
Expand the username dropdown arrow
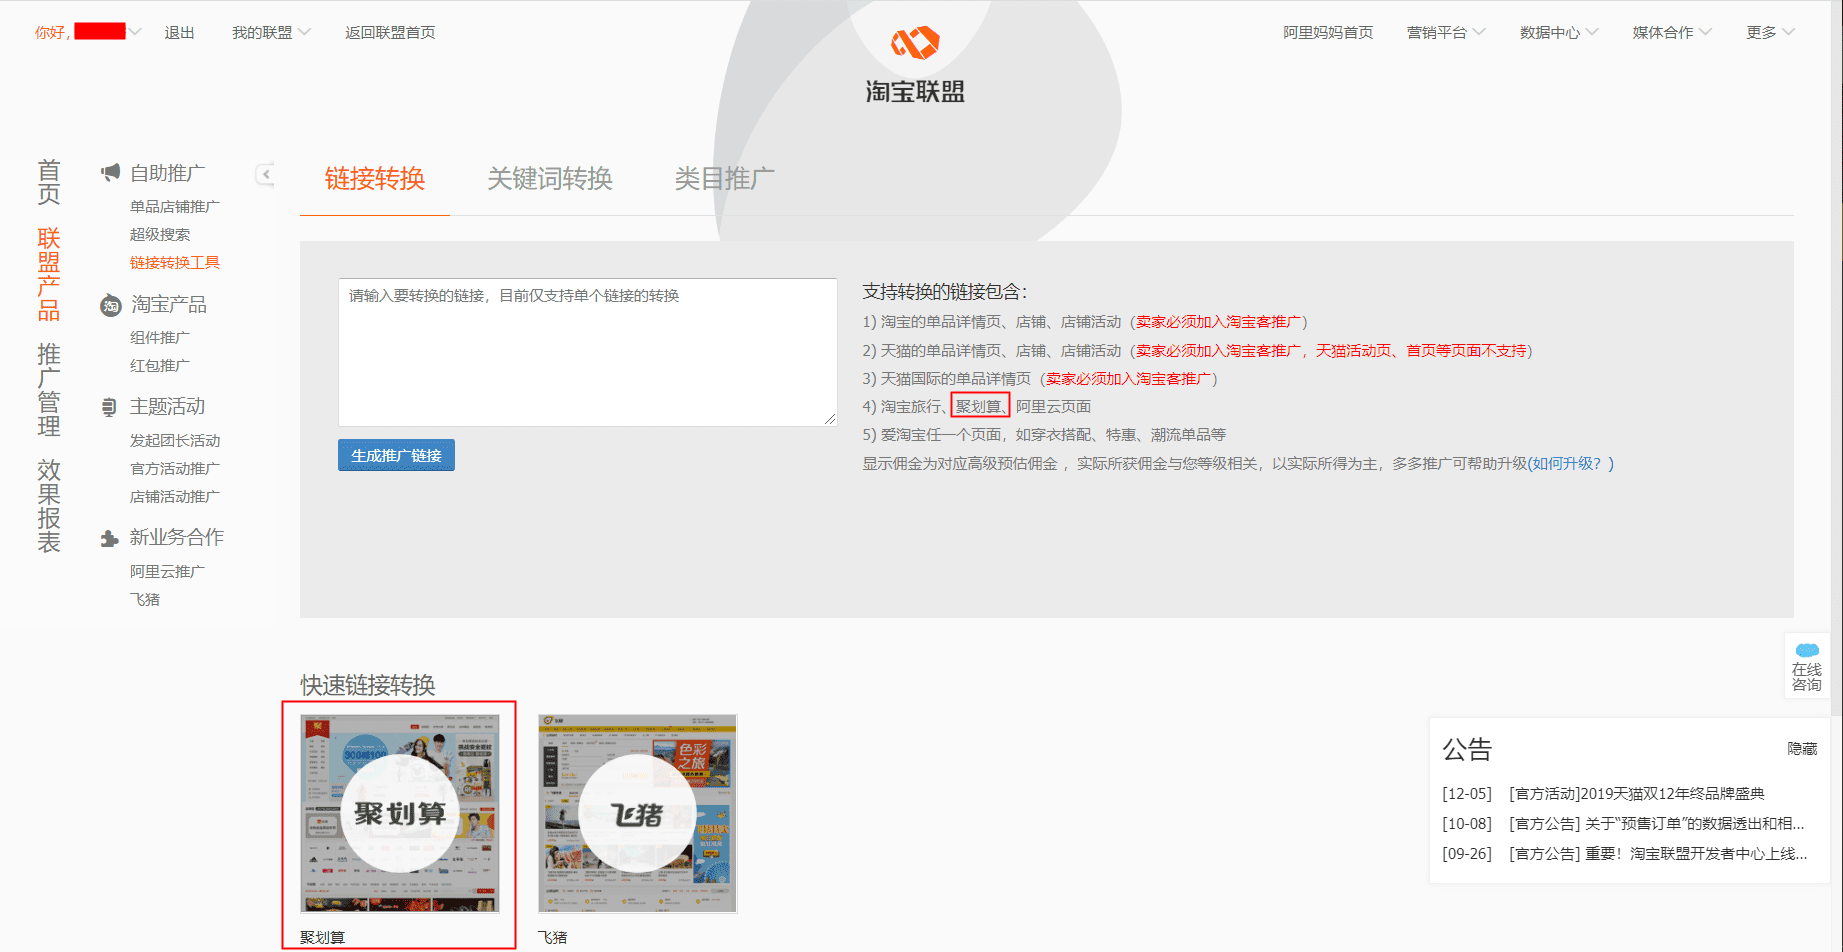135,32
